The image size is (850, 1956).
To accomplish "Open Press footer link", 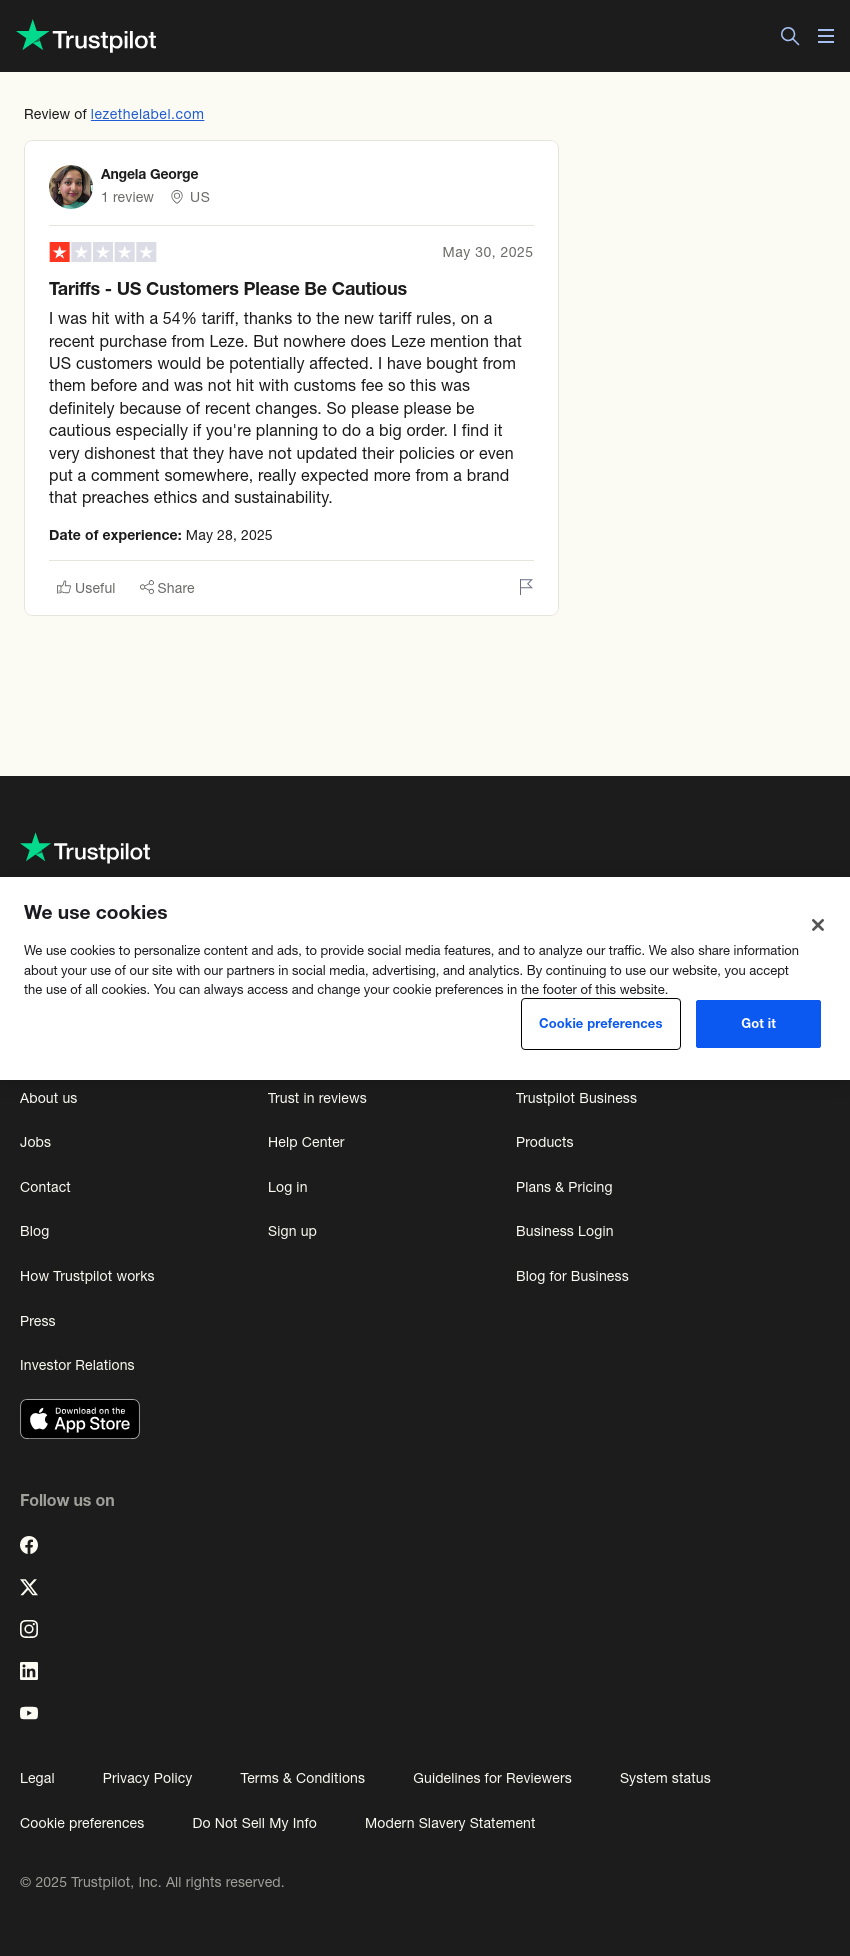I will click(38, 1321).
